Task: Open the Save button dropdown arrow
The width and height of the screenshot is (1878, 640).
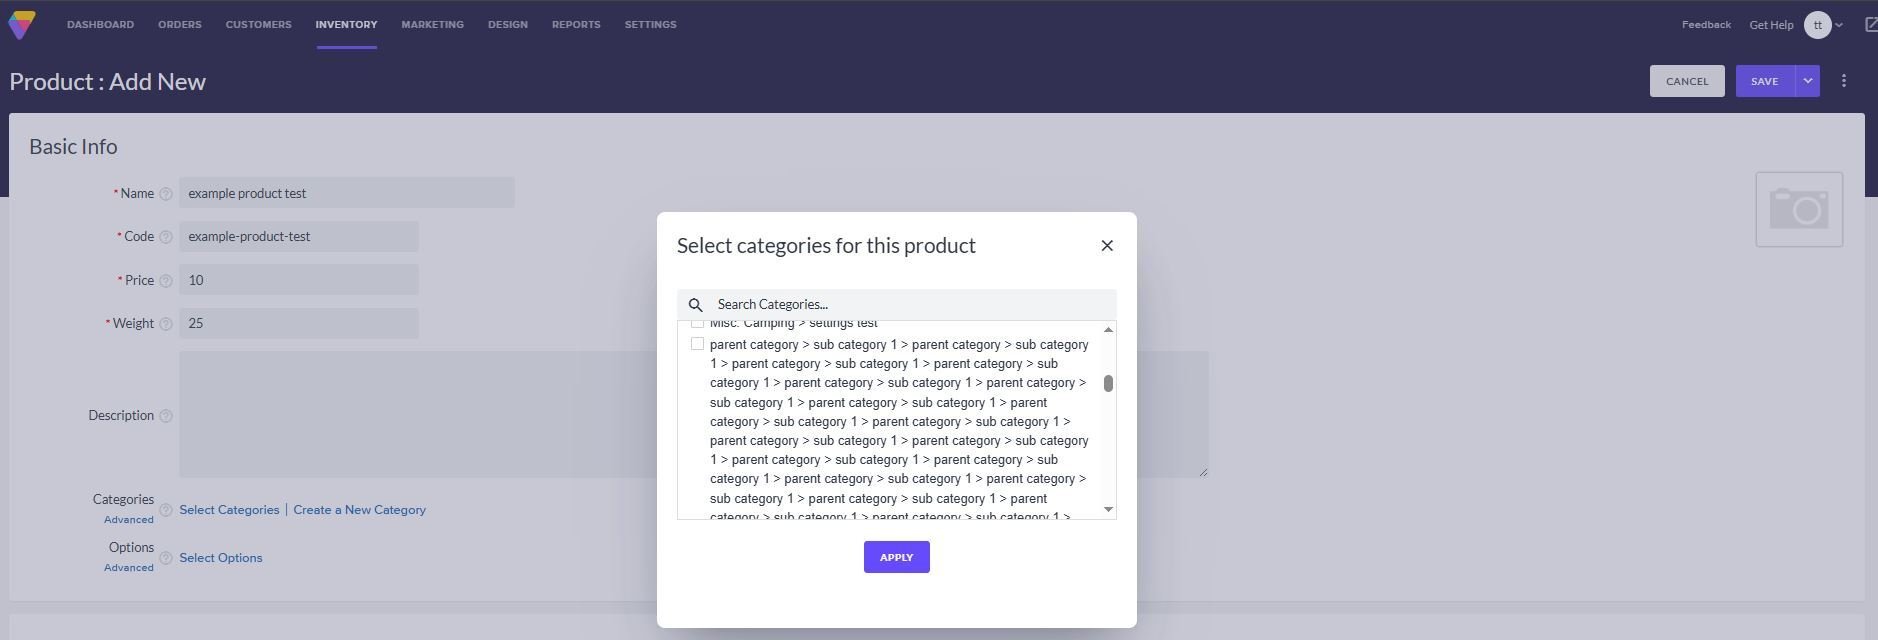Action: point(1807,81)
